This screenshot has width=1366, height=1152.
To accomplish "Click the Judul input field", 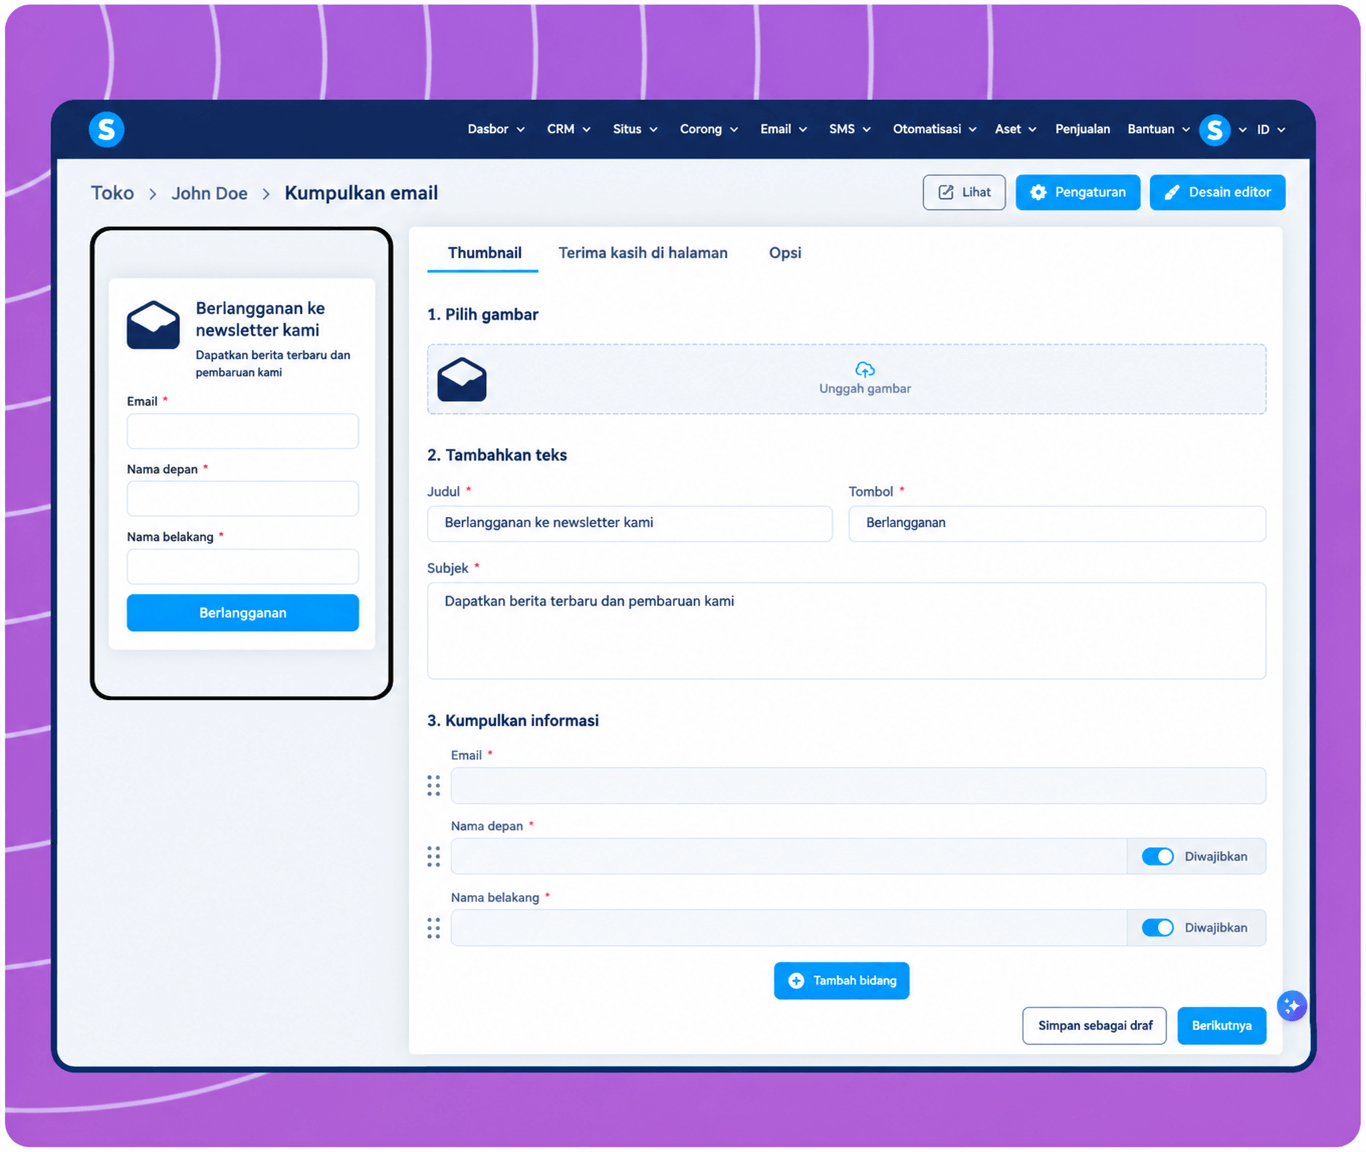I will tap(630, 523).
